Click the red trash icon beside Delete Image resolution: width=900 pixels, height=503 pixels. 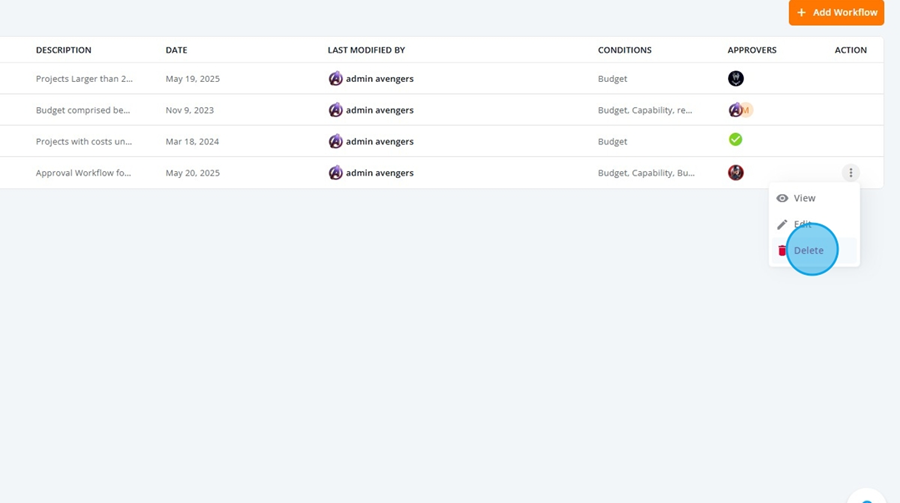tap(782, 250)
